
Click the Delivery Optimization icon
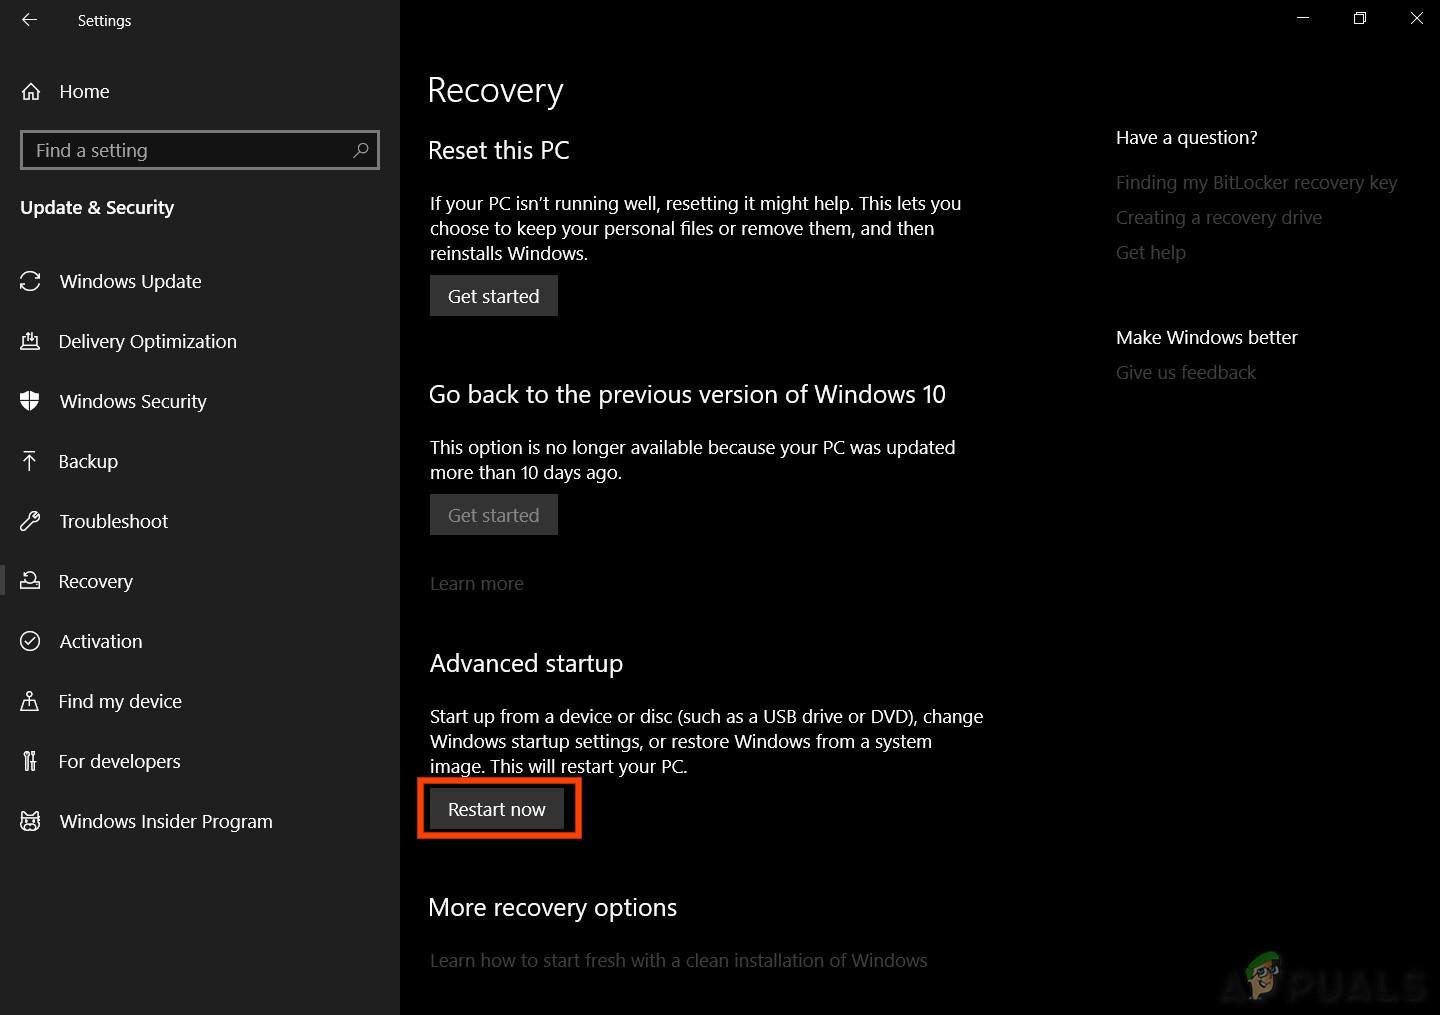click(x=30, y=342)
